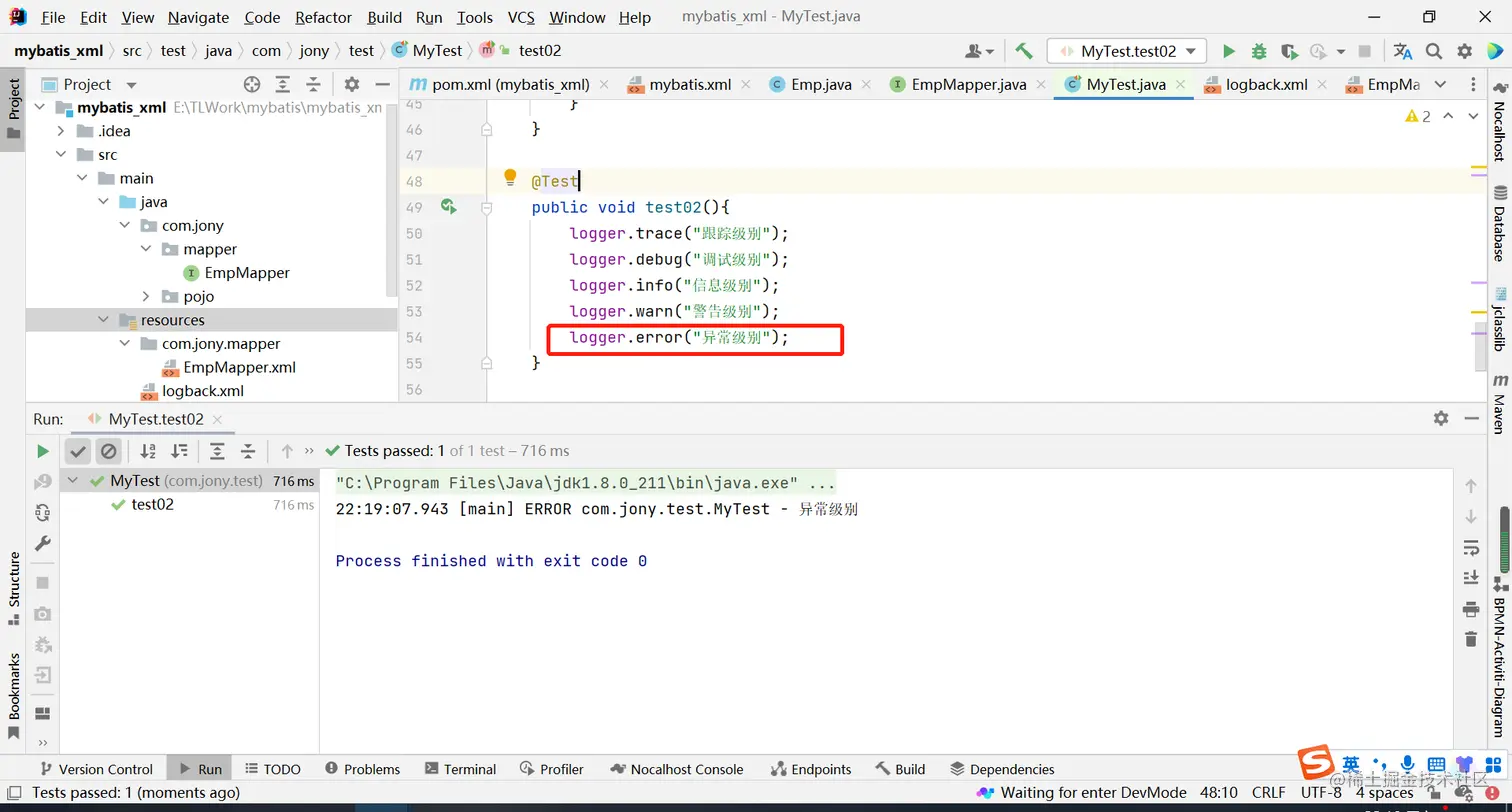Go to next highlighted problem arrow

[1473, 117]
